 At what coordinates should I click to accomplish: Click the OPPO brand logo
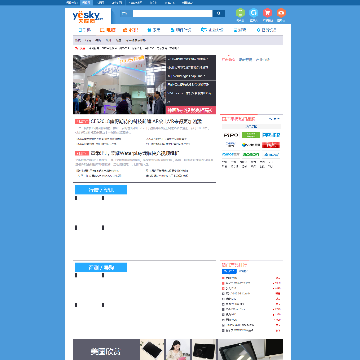click(x=231, y=135)
